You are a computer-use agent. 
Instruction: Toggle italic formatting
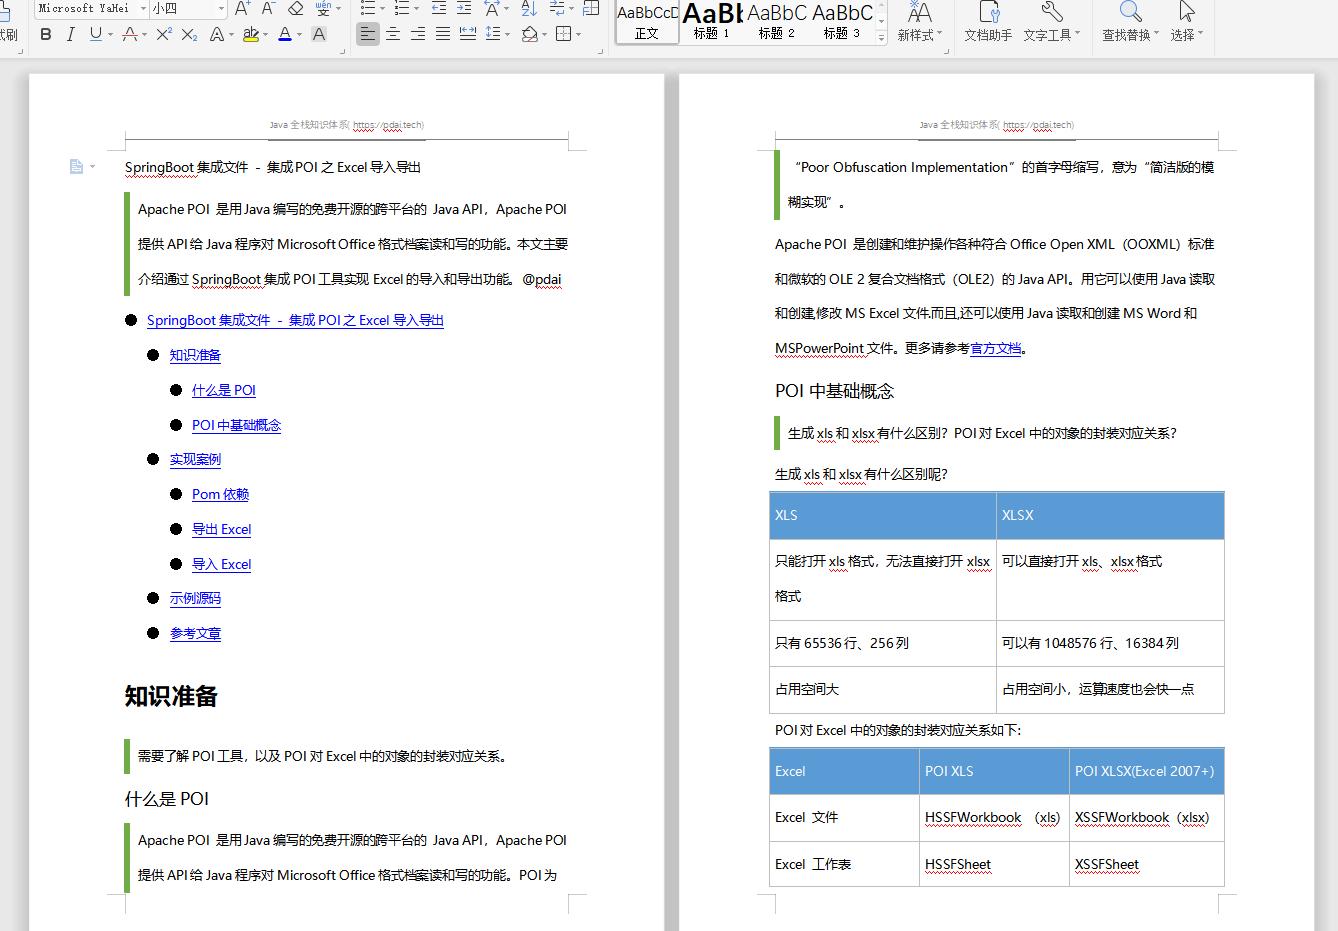(70, 33)
